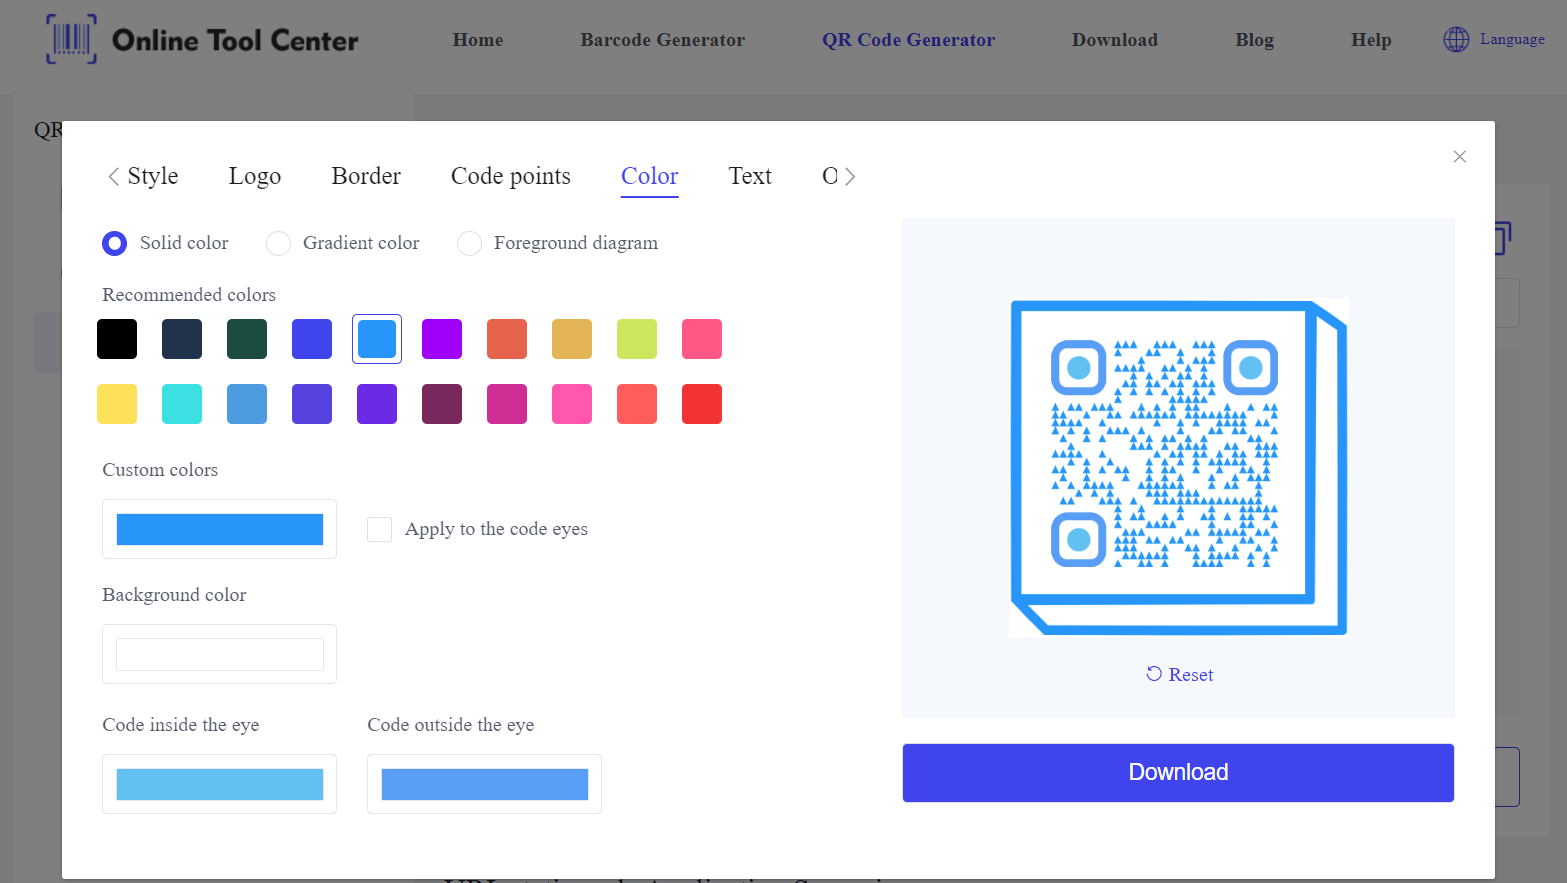1567x883 pixels.
Task: Select the Foreground diagram radio button
Action: (x=469, y=243)
